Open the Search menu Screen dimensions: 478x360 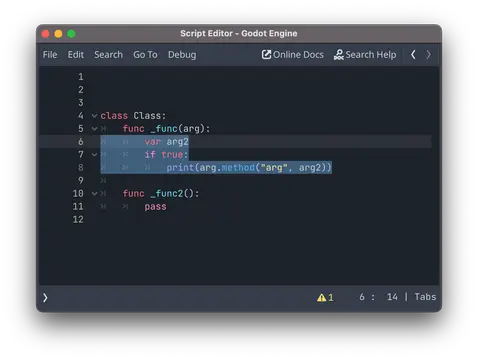(108, 55)
